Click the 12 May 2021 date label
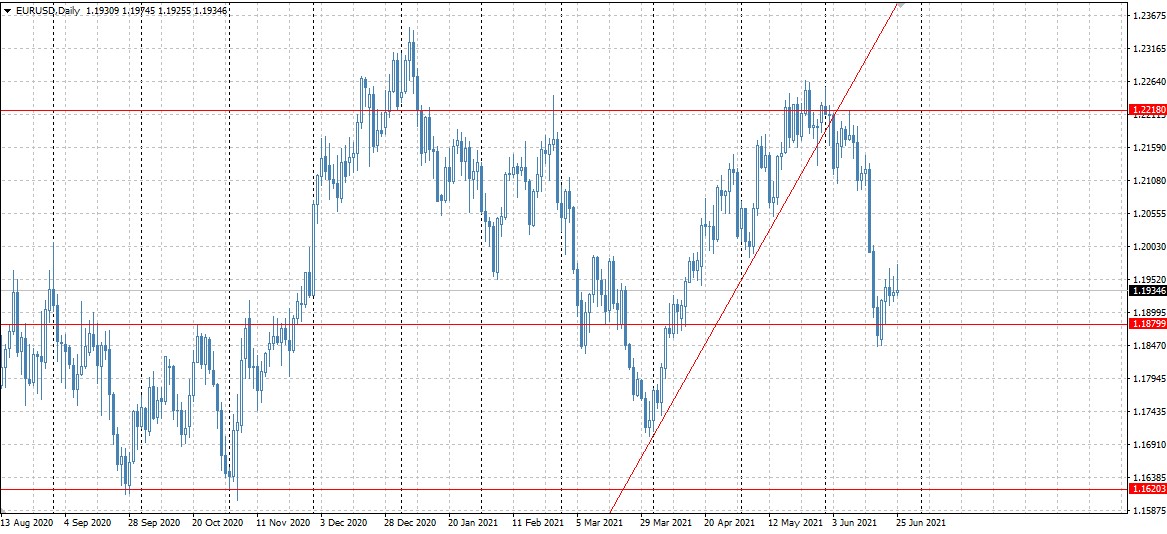The image size is (1167, 534). tap(798, 523)
